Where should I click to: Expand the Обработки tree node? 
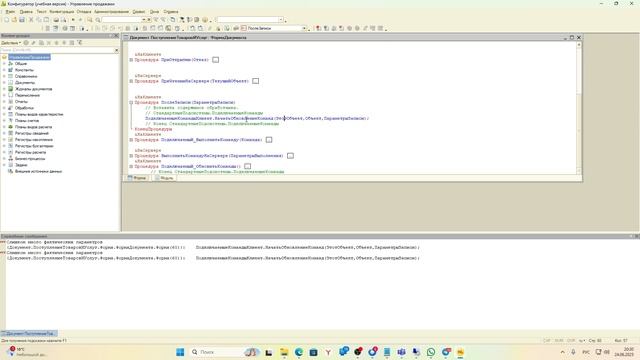(x=4, y=108)
